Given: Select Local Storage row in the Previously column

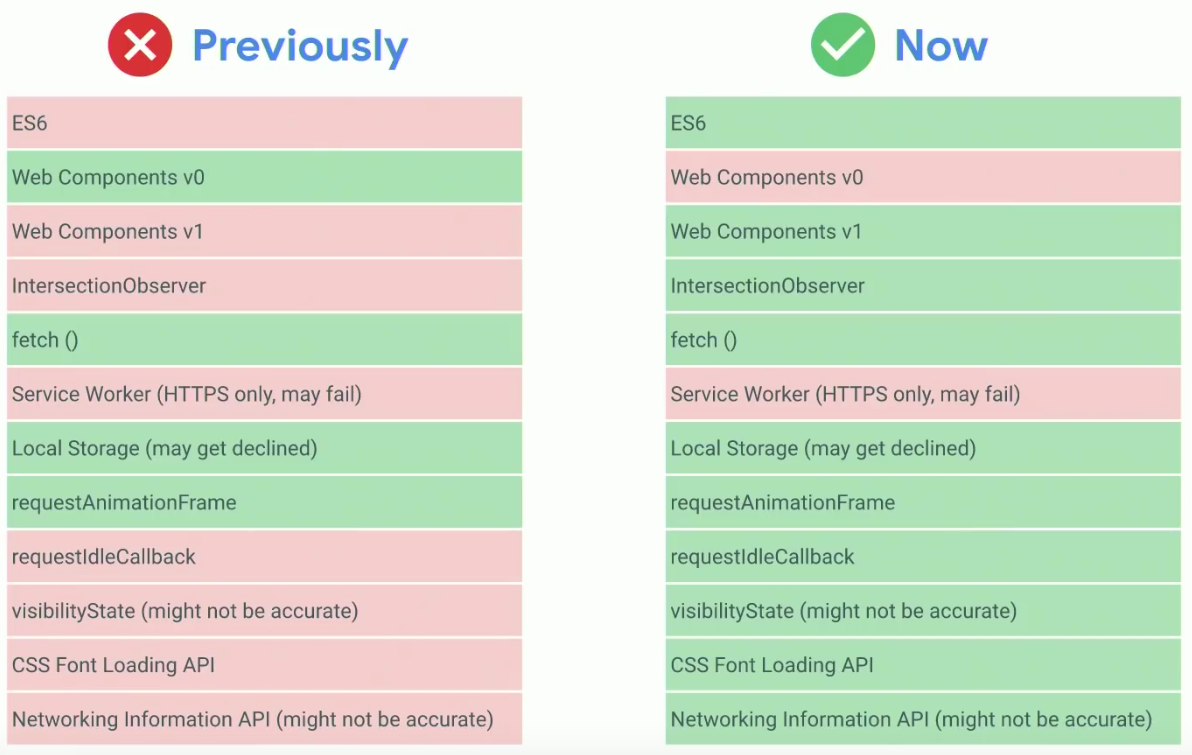Looking at the screenshot, I should [x=265, y=449].
